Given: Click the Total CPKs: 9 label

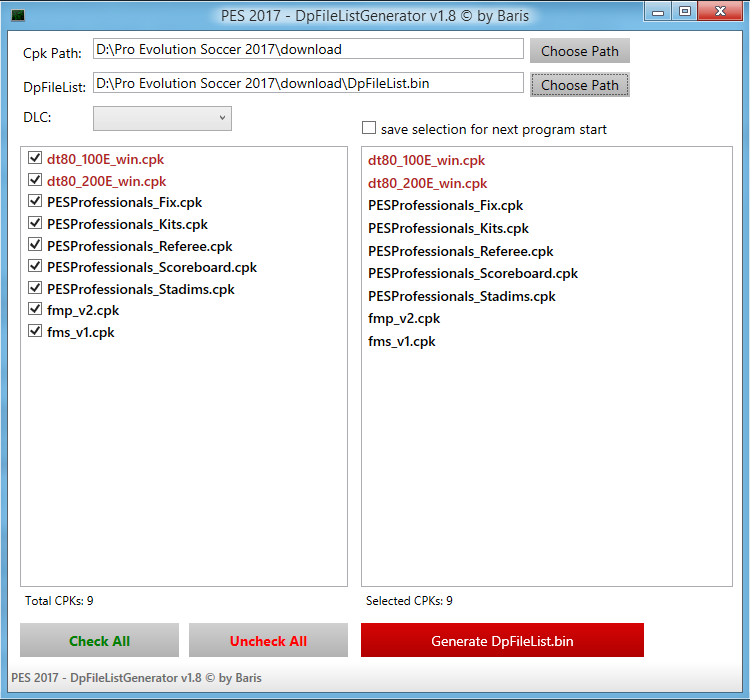Looking at the screenshot, I should pos(59,600).
